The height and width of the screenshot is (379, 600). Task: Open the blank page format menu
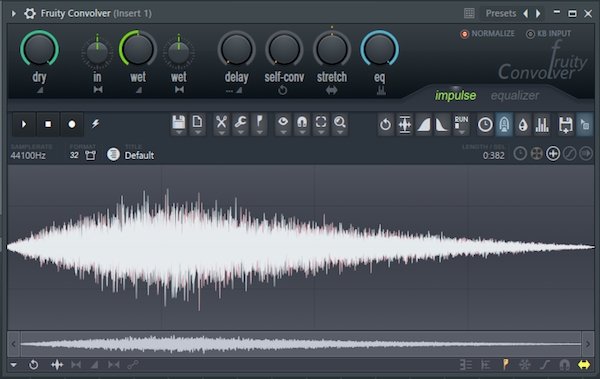tap(197, 124)
